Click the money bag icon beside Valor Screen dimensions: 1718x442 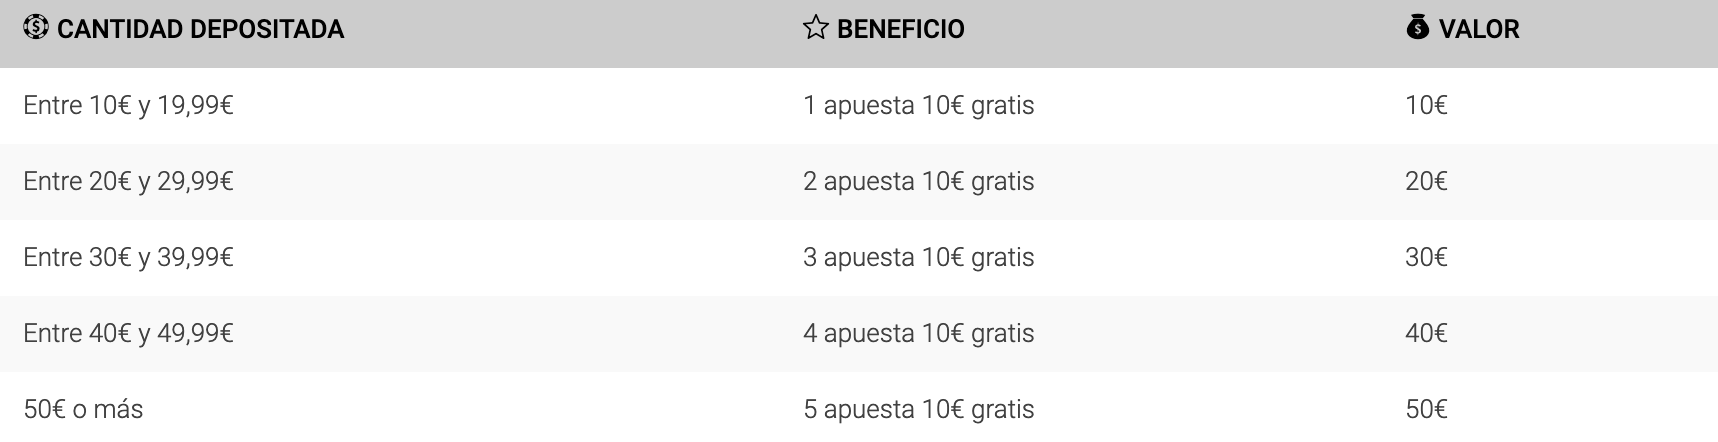tap(1417, 28)
